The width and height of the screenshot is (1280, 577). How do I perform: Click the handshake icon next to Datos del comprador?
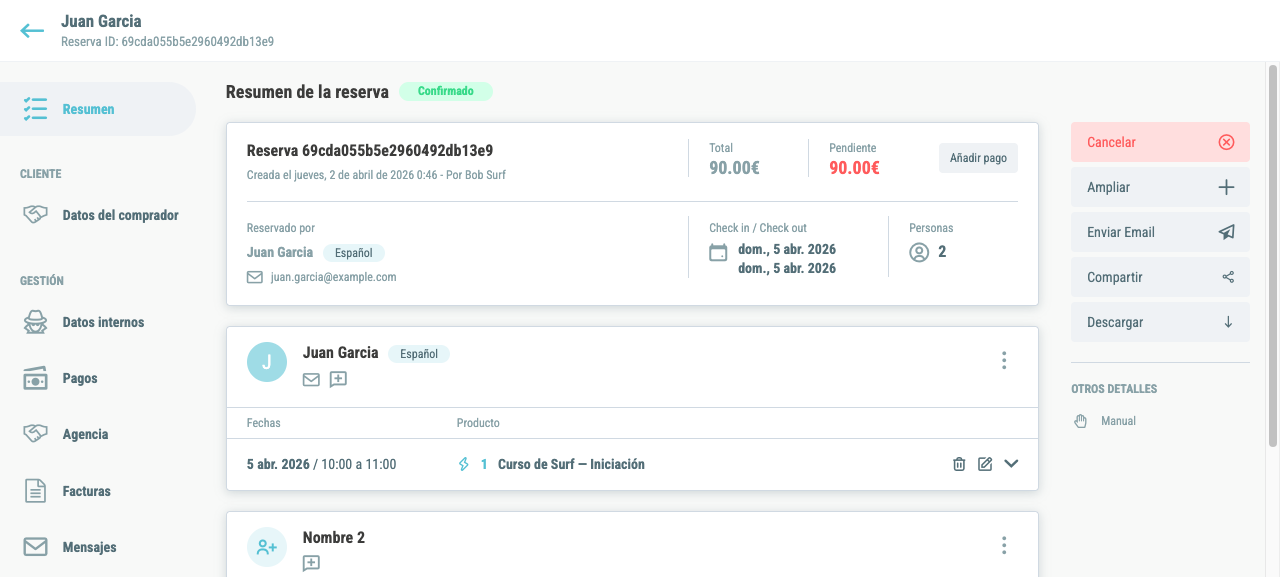36,215
